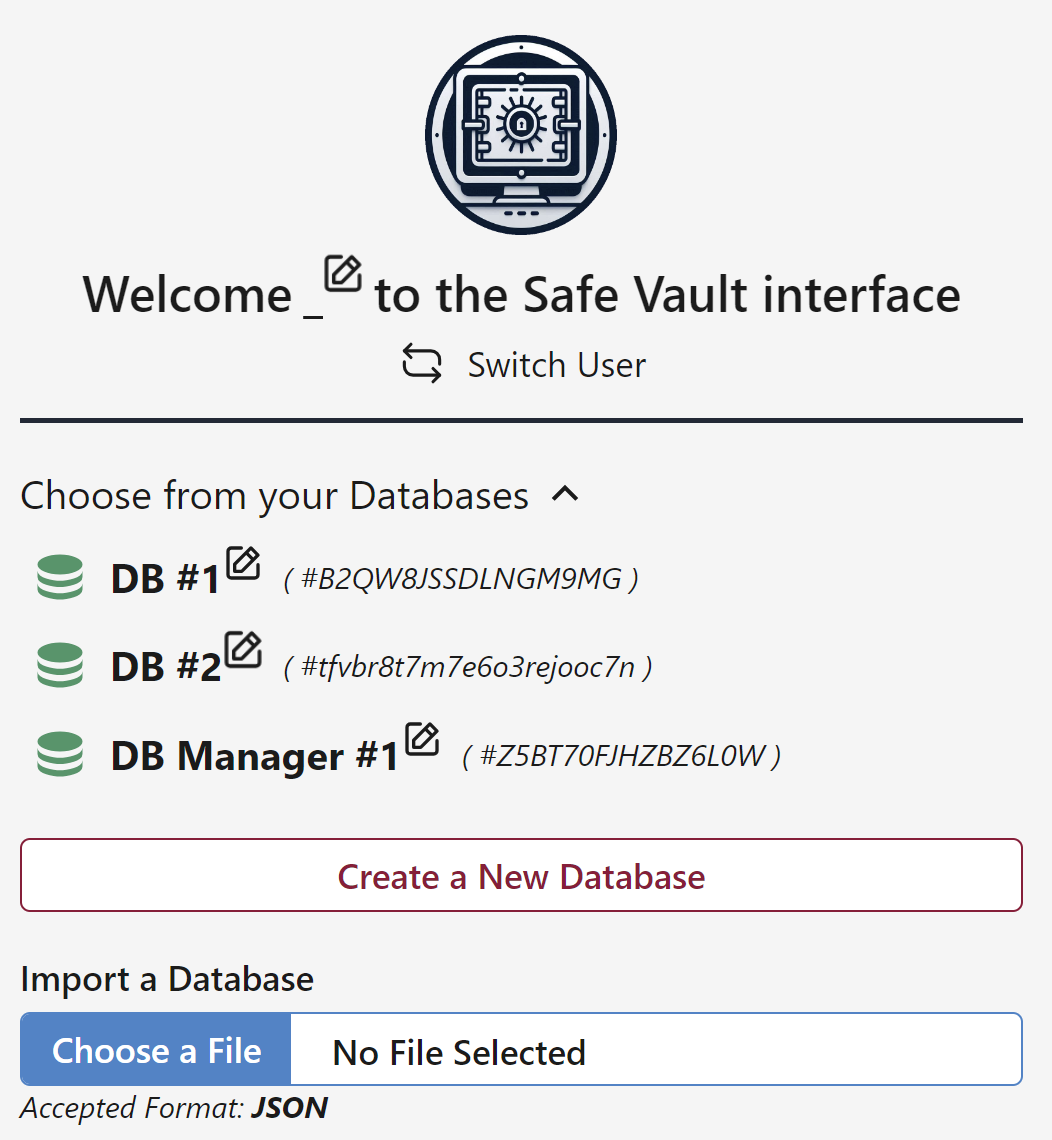Rename DB #2 using its edit icon
The image size is (1052, 1140).
[244, 650]
